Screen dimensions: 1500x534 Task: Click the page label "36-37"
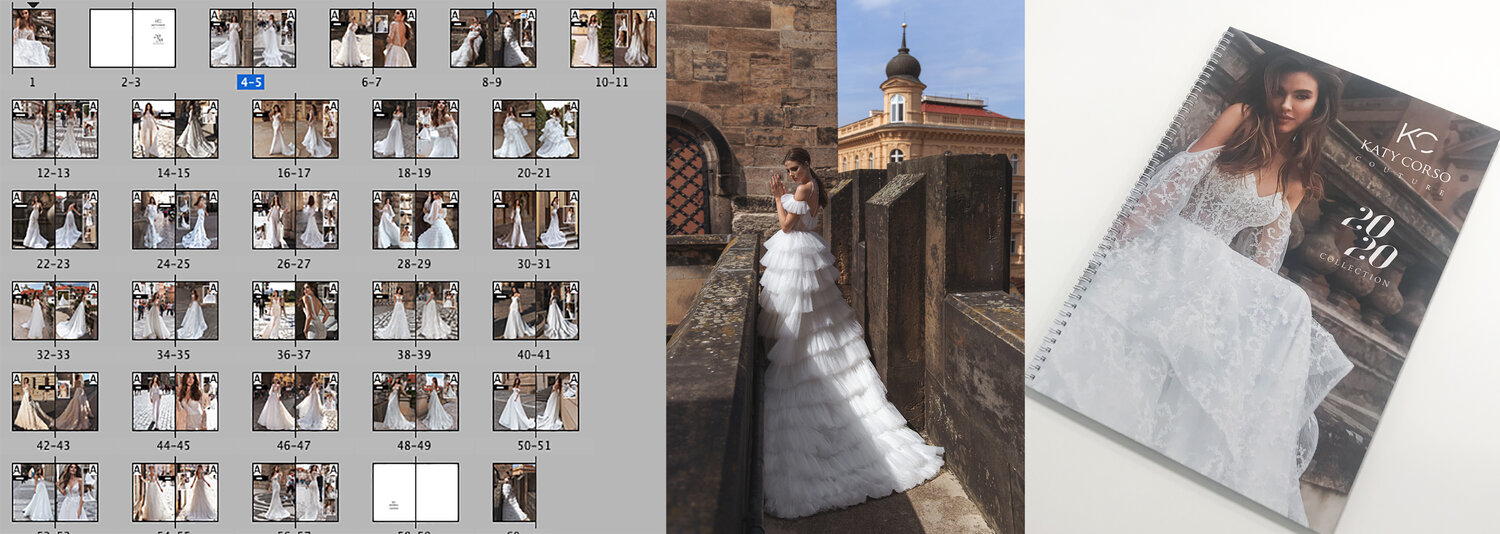[x=294, y=354]
